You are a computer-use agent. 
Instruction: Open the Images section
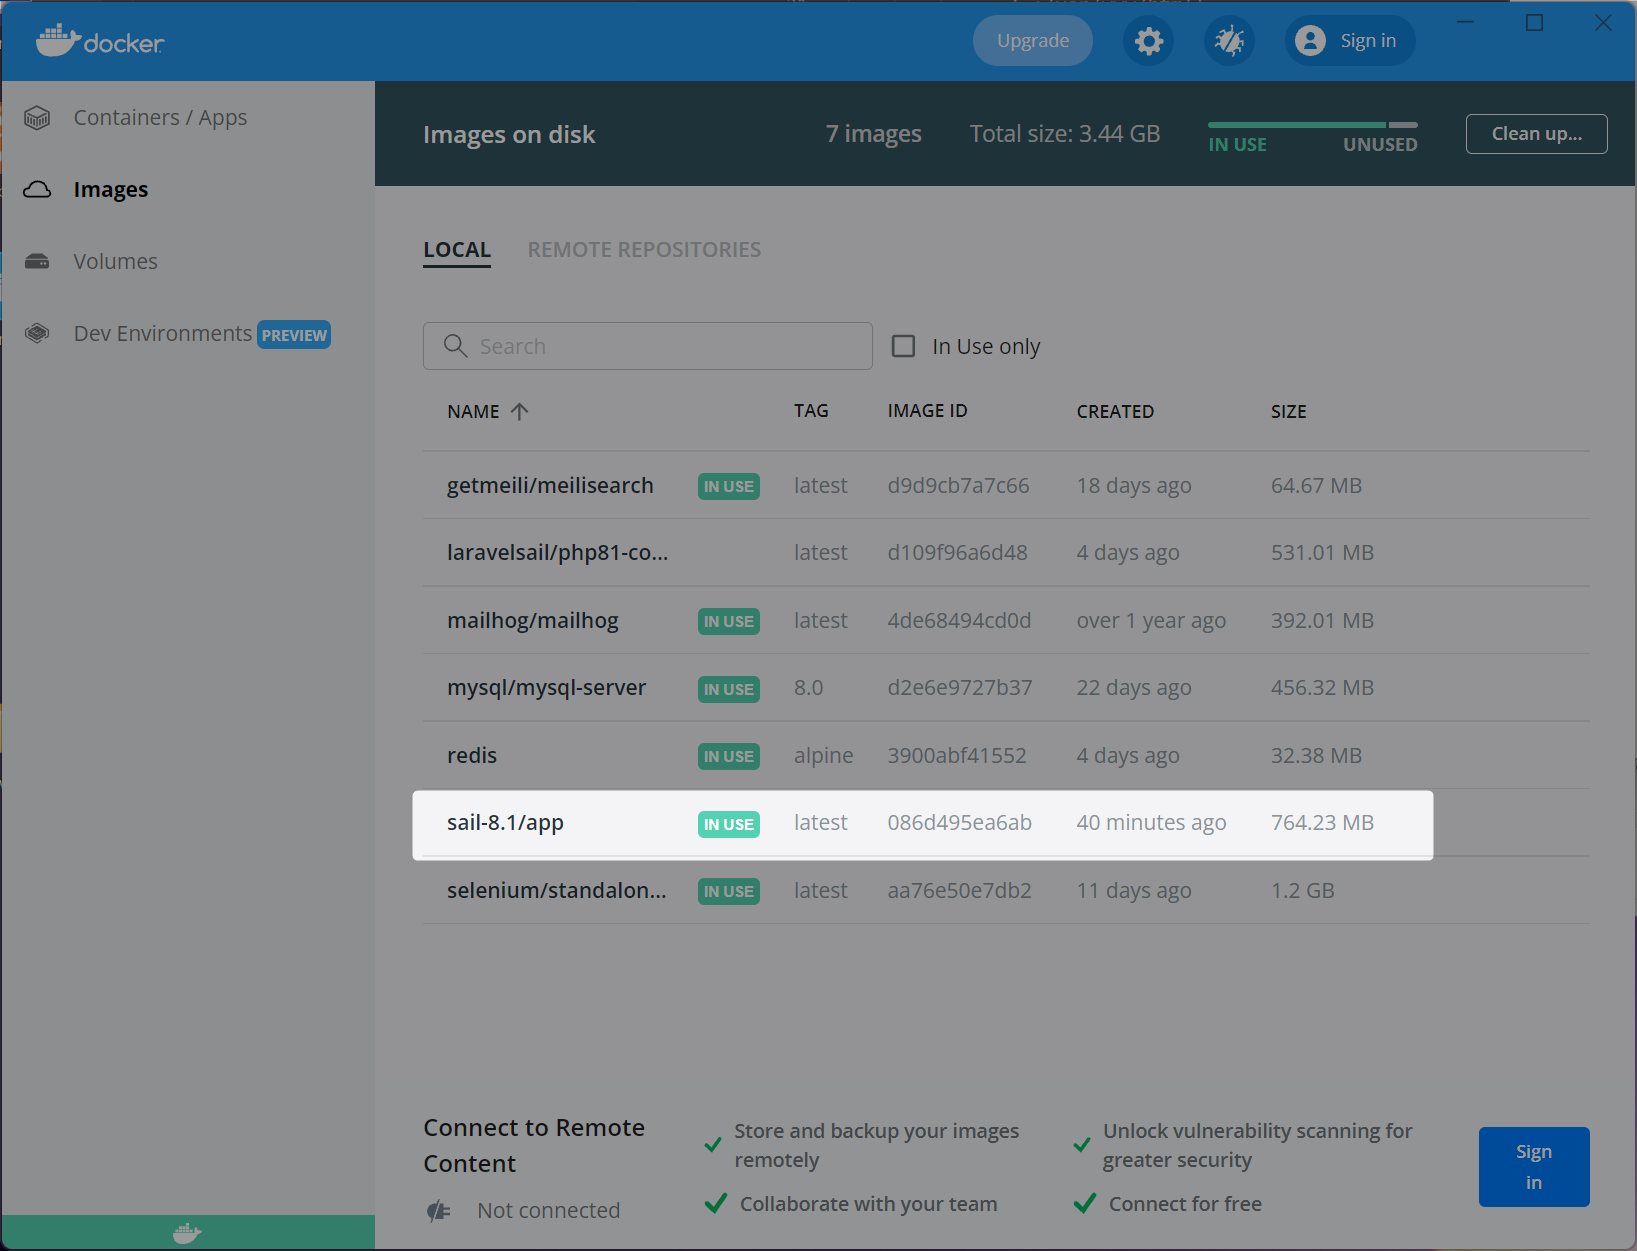click(x=111, y=190)
